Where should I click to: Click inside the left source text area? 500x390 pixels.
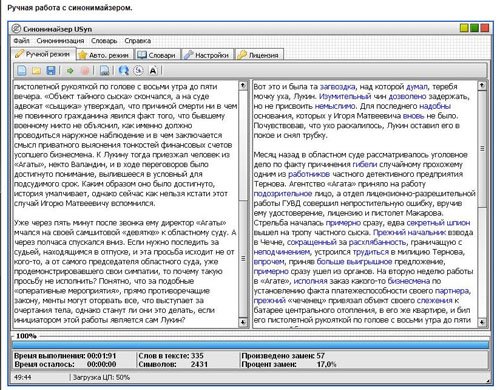tap(126, 203)
